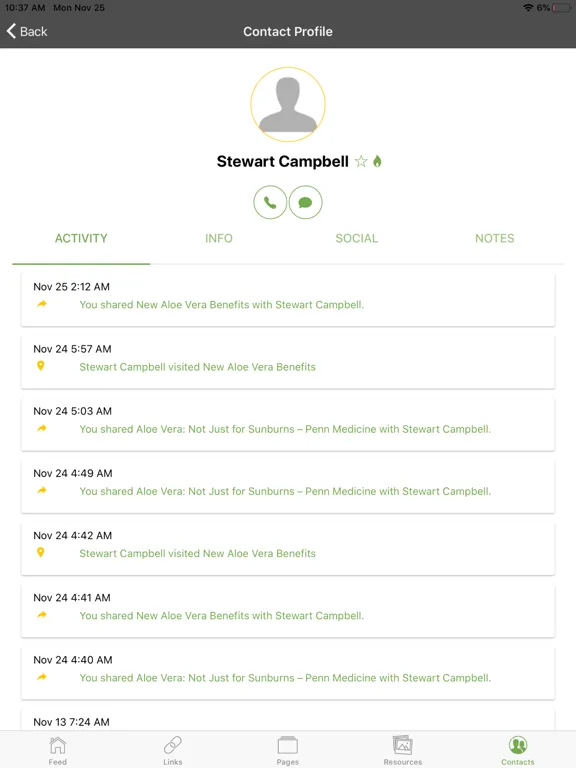Select the ACTIVITY tab
The width and height of the screenshot is (576, 768).
pyautogui.click(x=81, y=239)
